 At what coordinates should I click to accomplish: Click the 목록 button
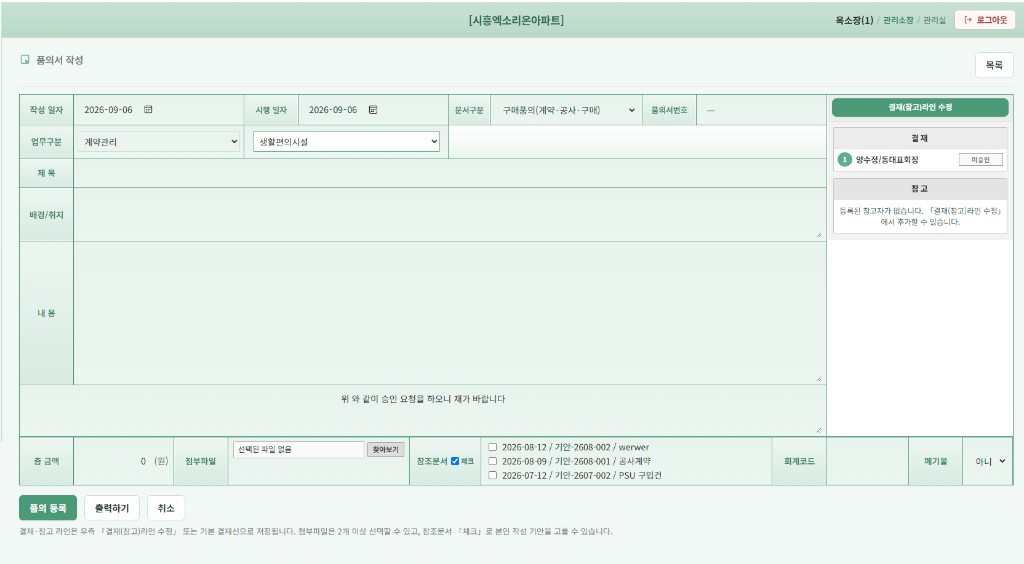tap(994, 65)
